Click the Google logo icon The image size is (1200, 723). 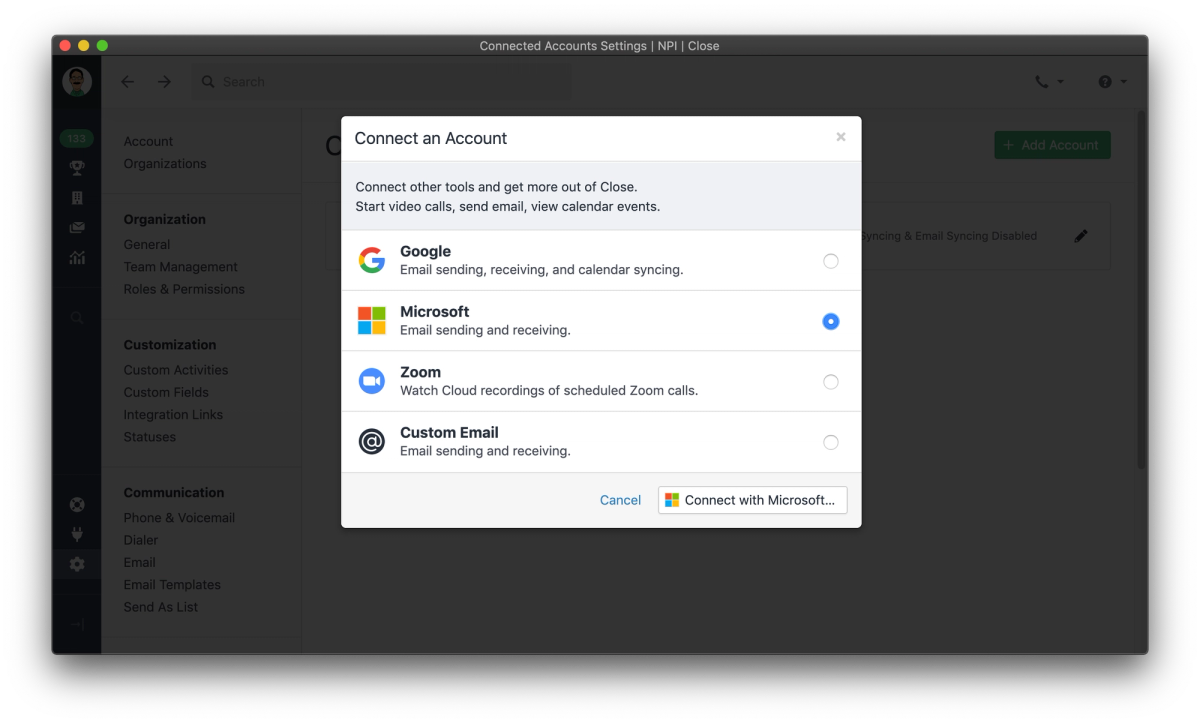click(372, 261)
